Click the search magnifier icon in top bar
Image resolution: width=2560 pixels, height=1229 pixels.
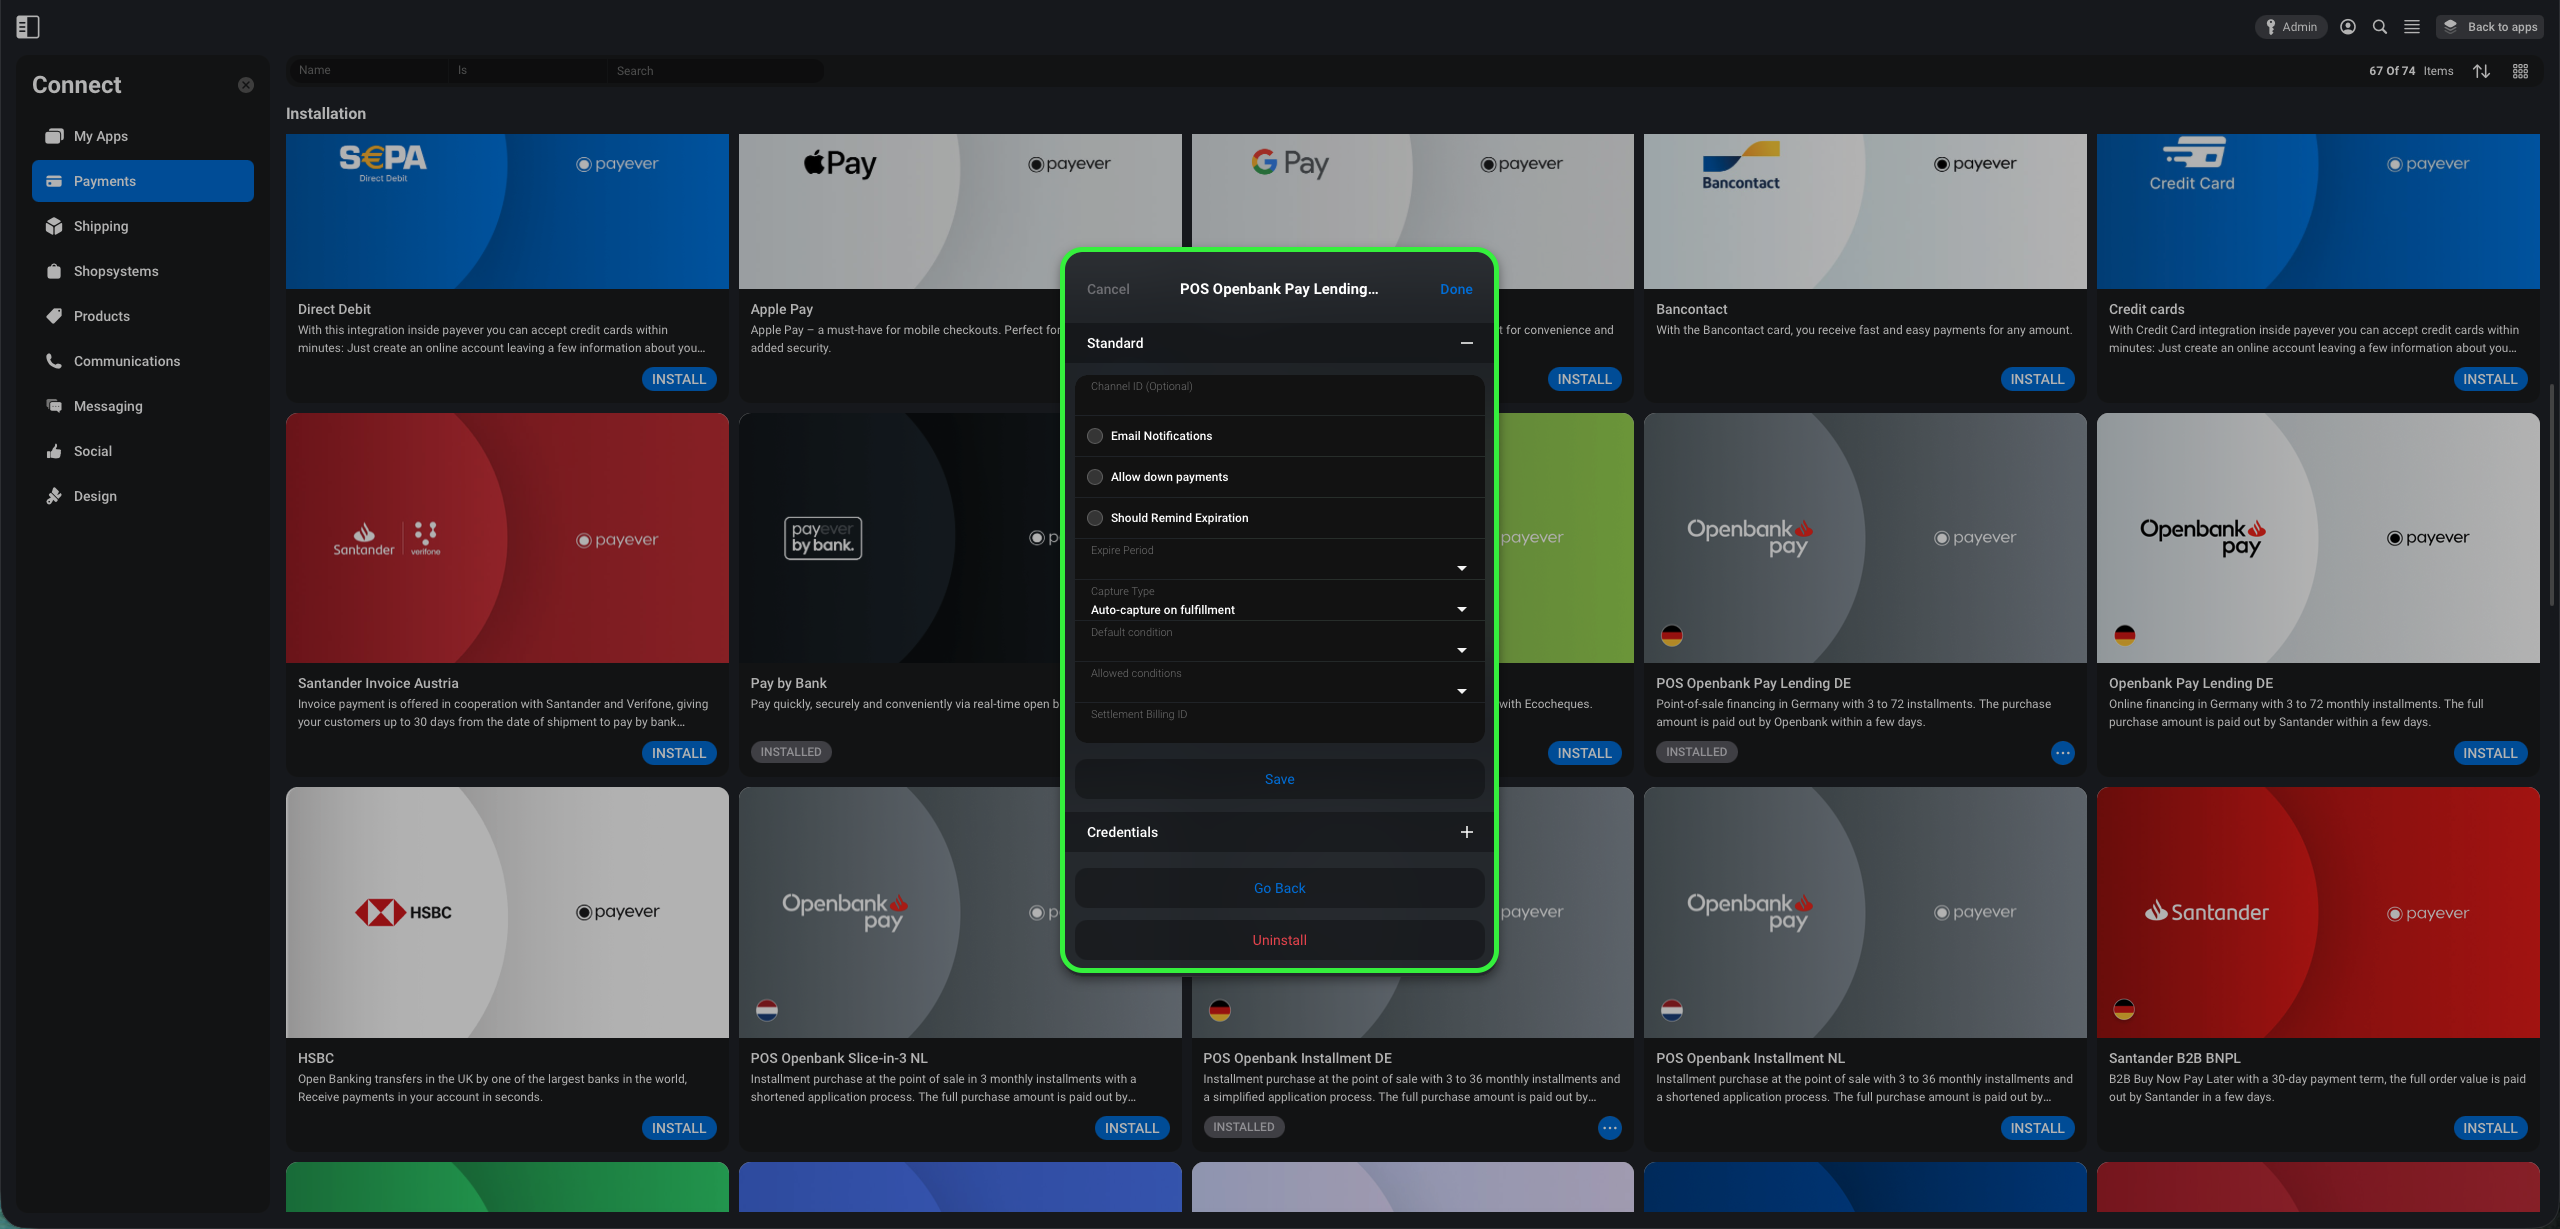click(x=2380, y=27)
